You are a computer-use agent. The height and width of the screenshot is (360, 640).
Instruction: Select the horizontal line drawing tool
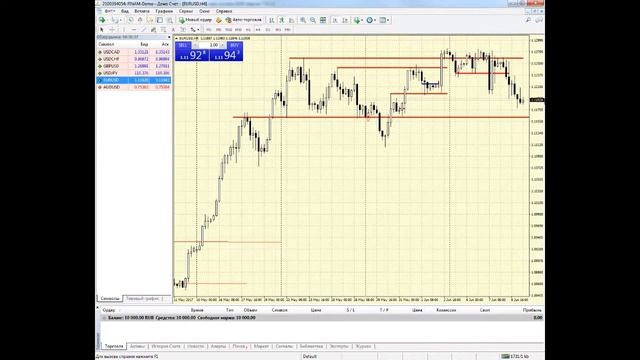[x=133, y=30]
